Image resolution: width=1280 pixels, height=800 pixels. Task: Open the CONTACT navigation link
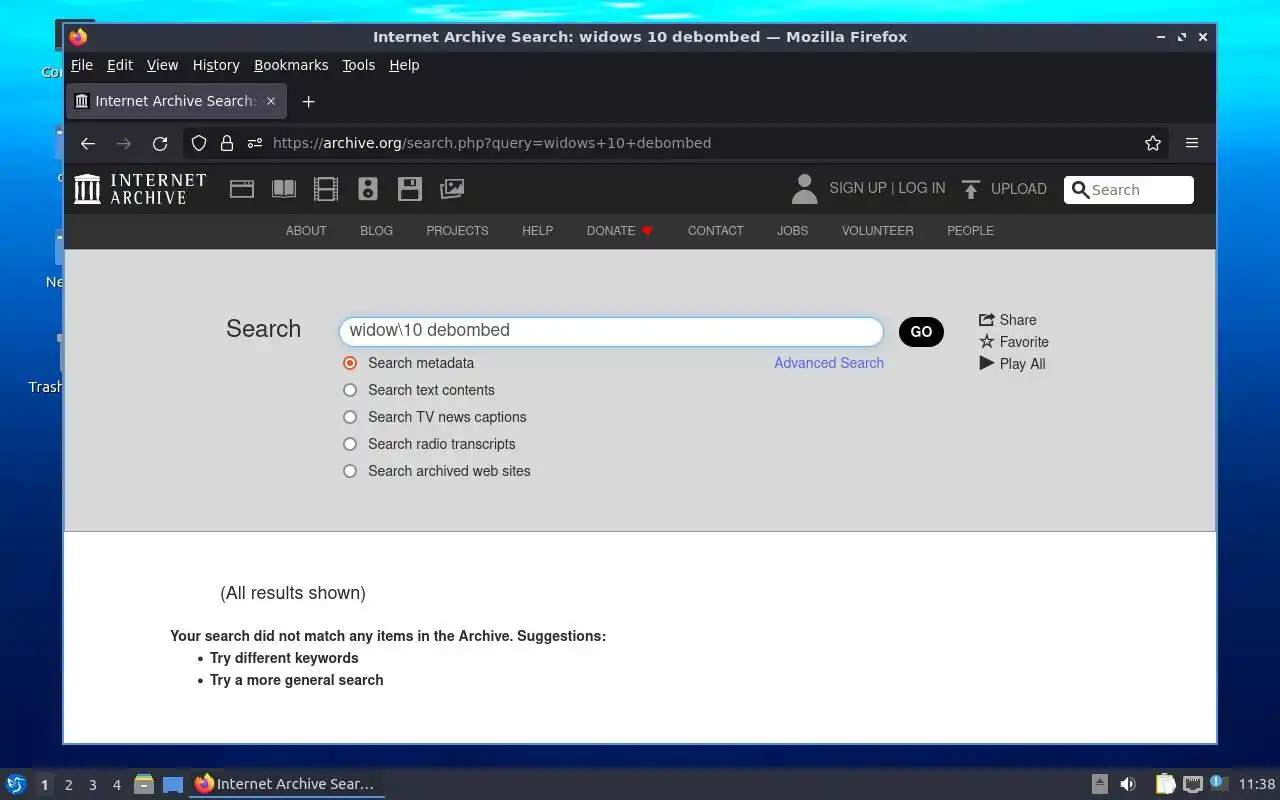tap(715, 231)
